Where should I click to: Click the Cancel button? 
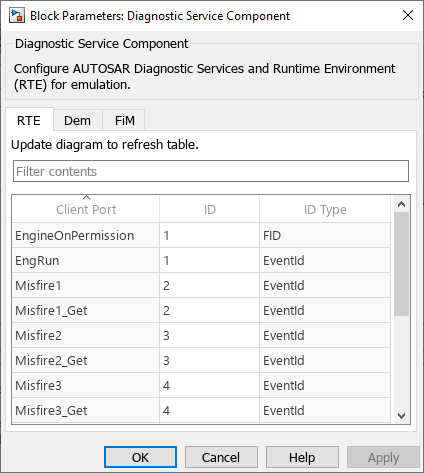[x=221, y=457]
